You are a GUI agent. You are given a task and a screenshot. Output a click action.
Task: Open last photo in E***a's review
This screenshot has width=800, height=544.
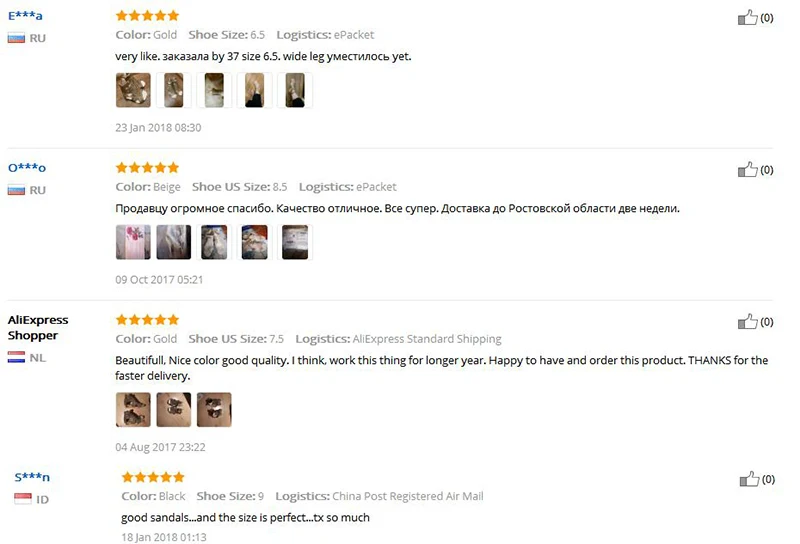coord(295,90)
